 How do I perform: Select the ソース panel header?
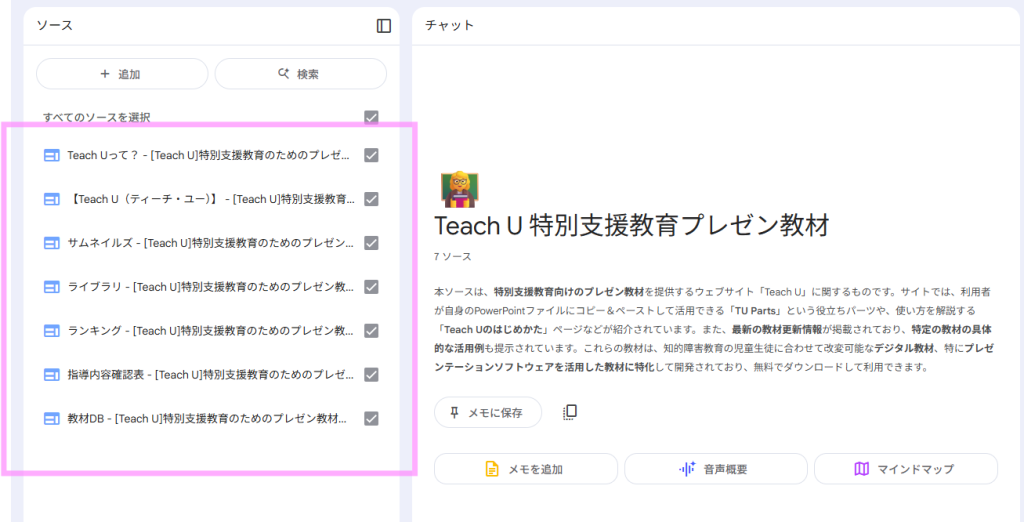[x=54, y=25]
